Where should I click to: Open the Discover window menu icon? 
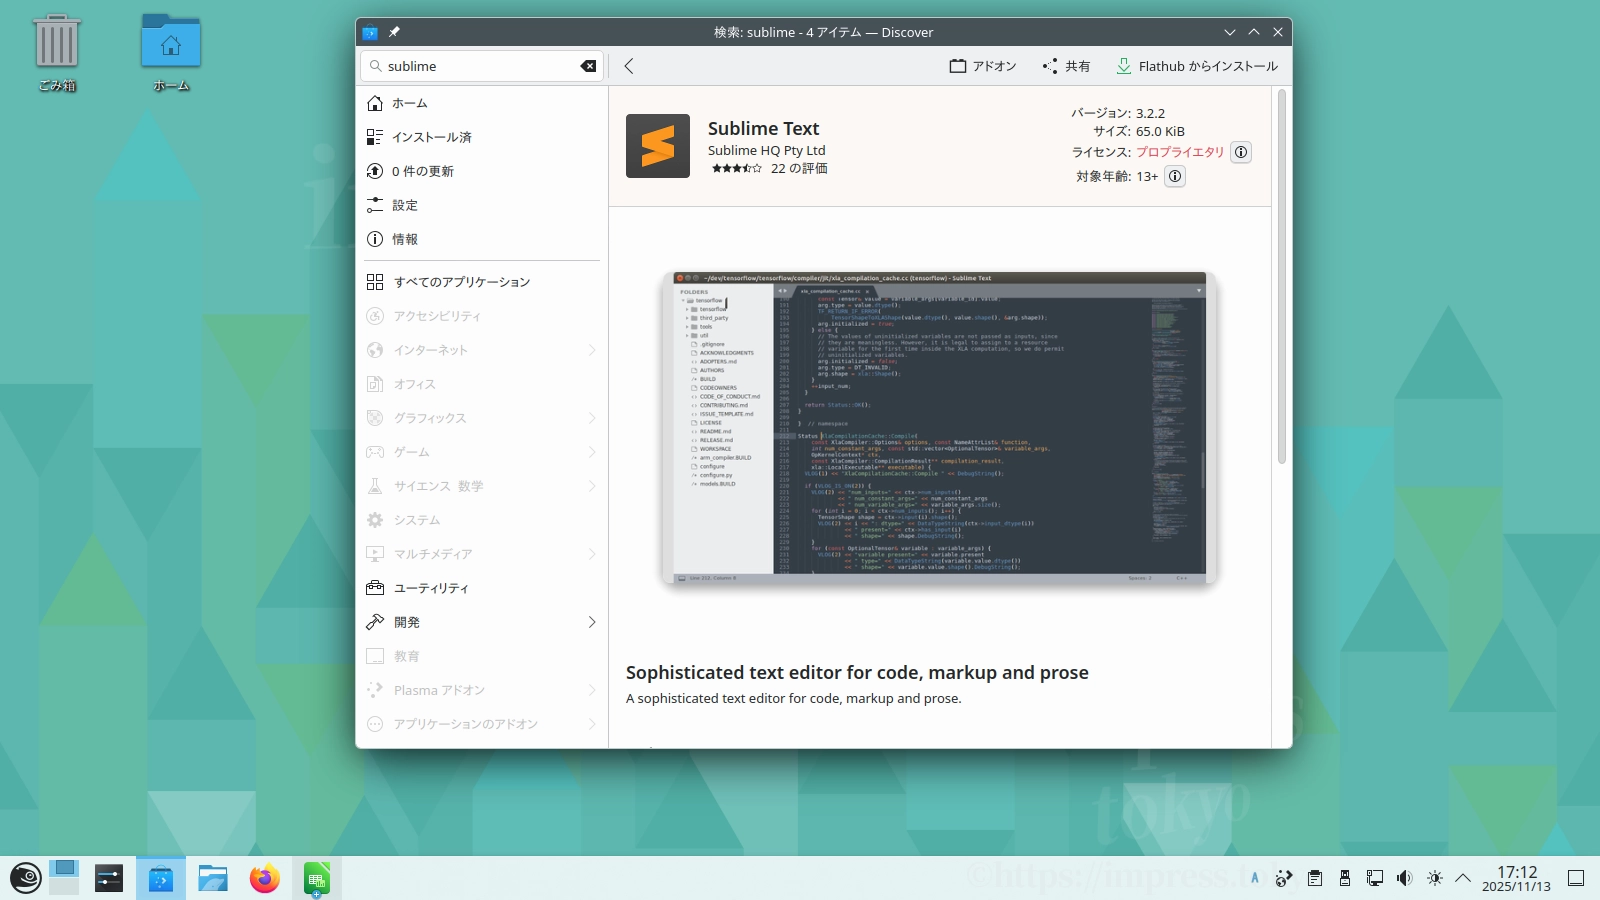click(370, 32)
